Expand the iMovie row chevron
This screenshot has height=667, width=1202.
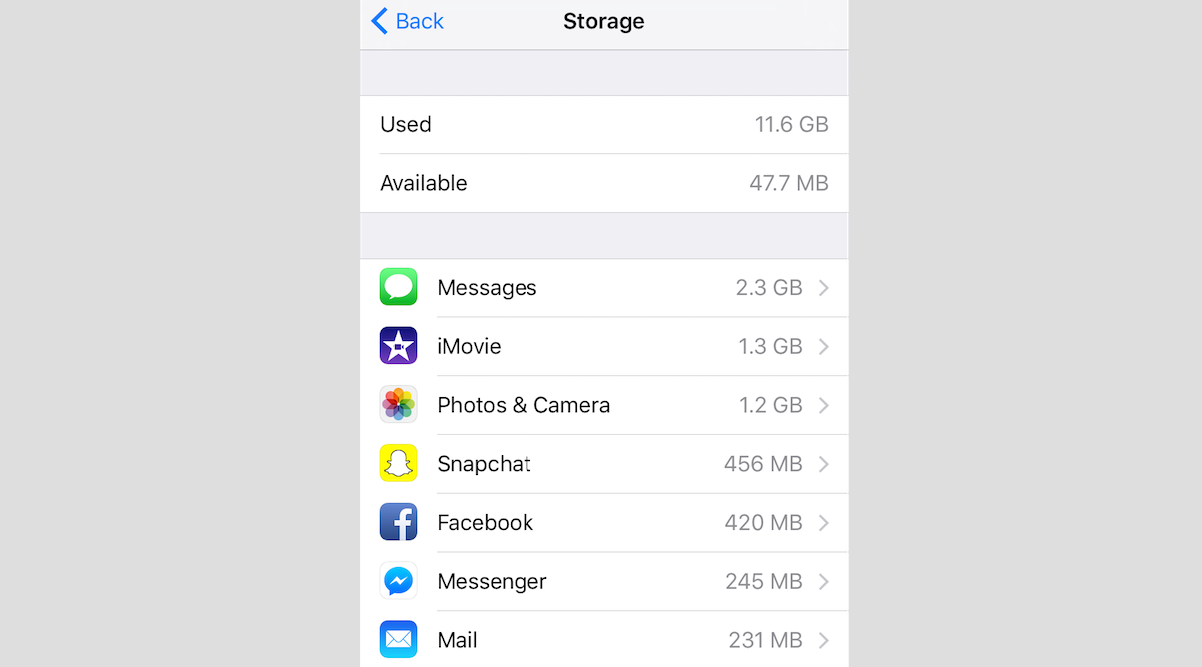click(824, 346)
